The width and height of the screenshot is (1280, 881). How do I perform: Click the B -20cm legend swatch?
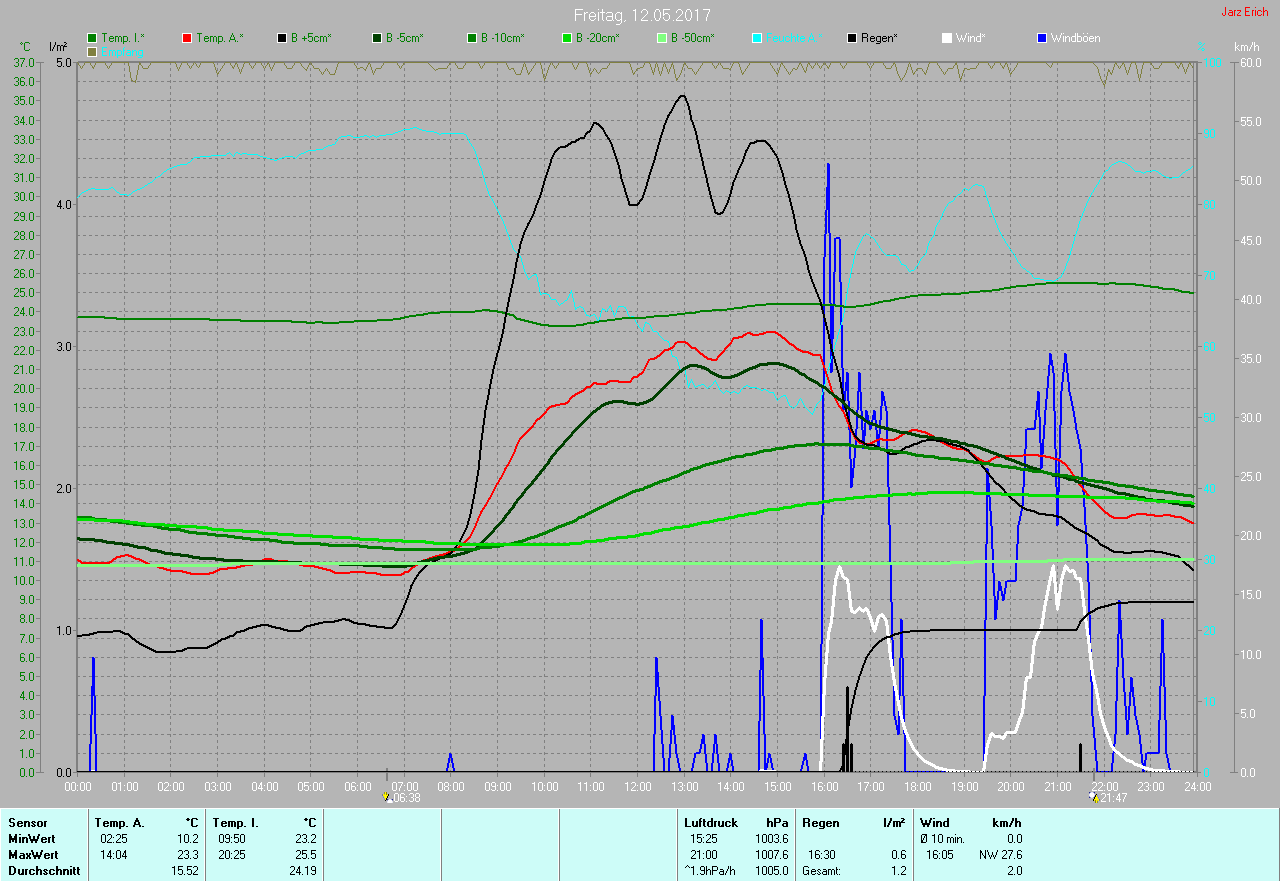point(567,38)
